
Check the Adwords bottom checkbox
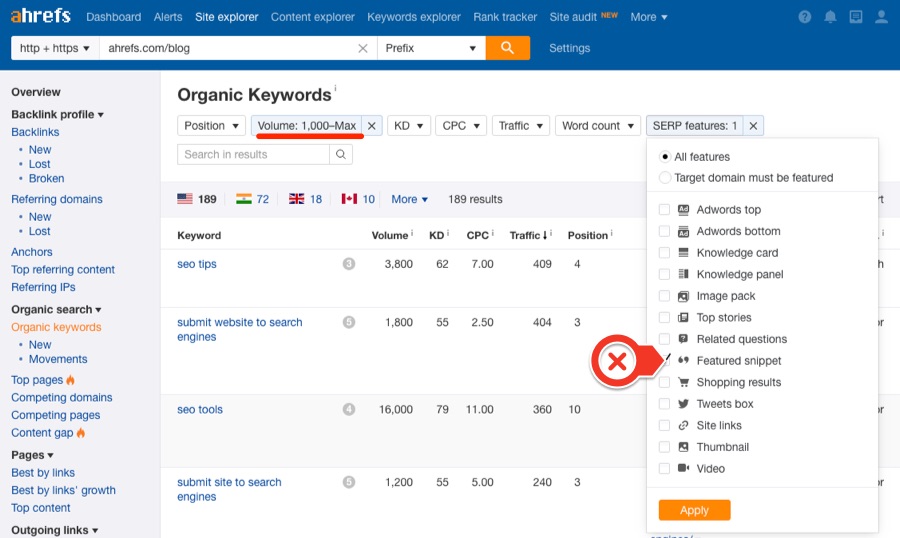coord(664,231)
